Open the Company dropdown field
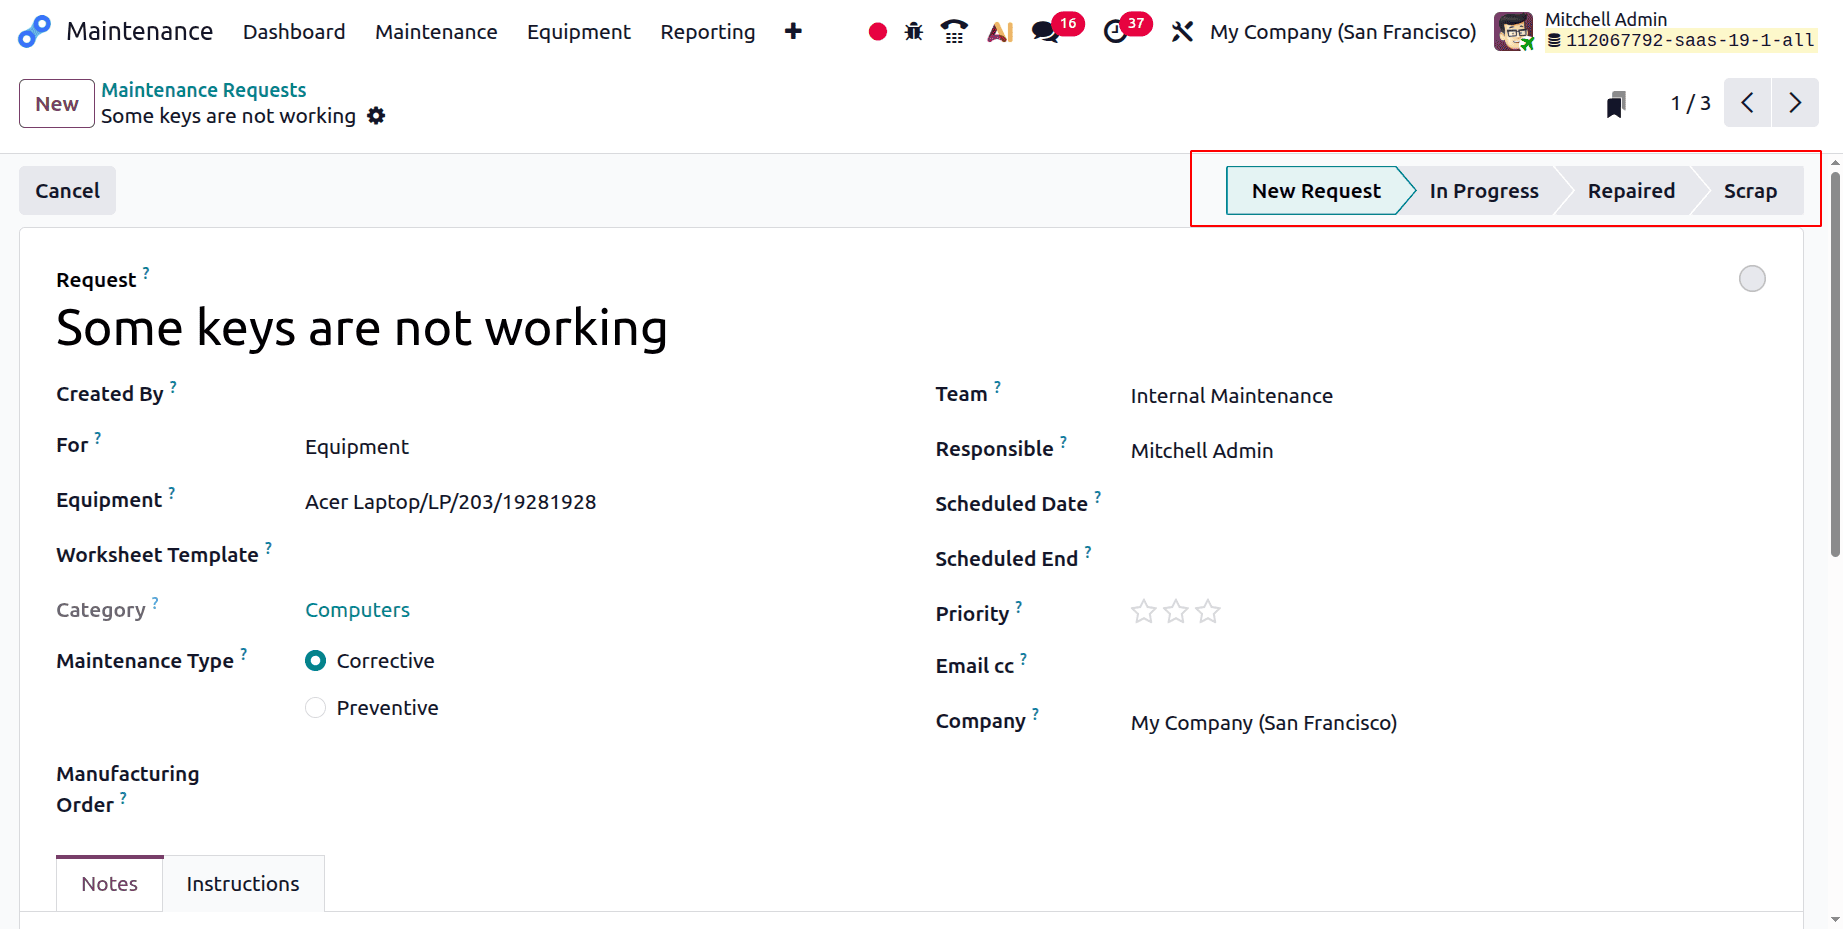1843x929 pixels. tap(1448, 723)
